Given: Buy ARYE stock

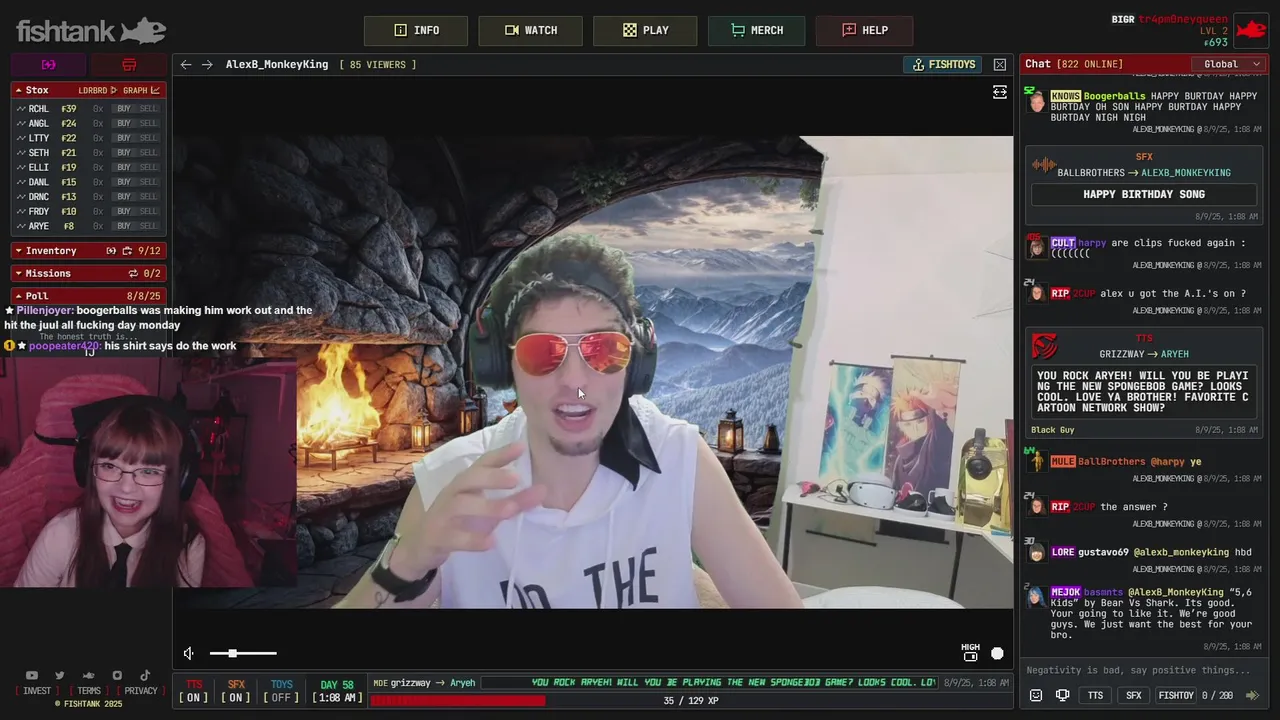Looking at the screenshot, I should point(124,226).
